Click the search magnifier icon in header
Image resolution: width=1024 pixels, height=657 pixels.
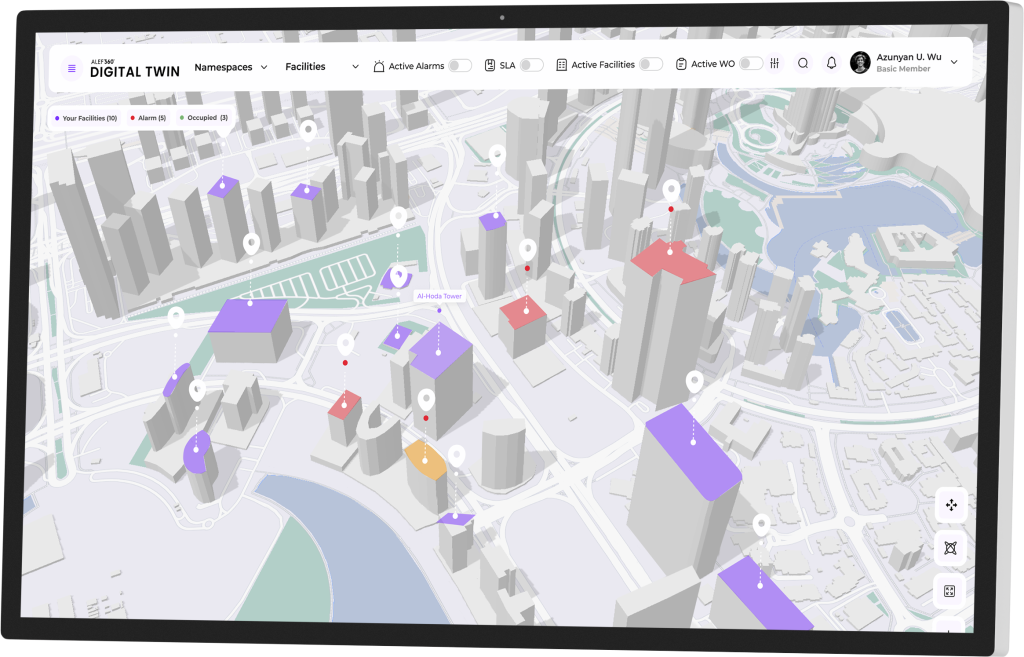coord(802,63)
